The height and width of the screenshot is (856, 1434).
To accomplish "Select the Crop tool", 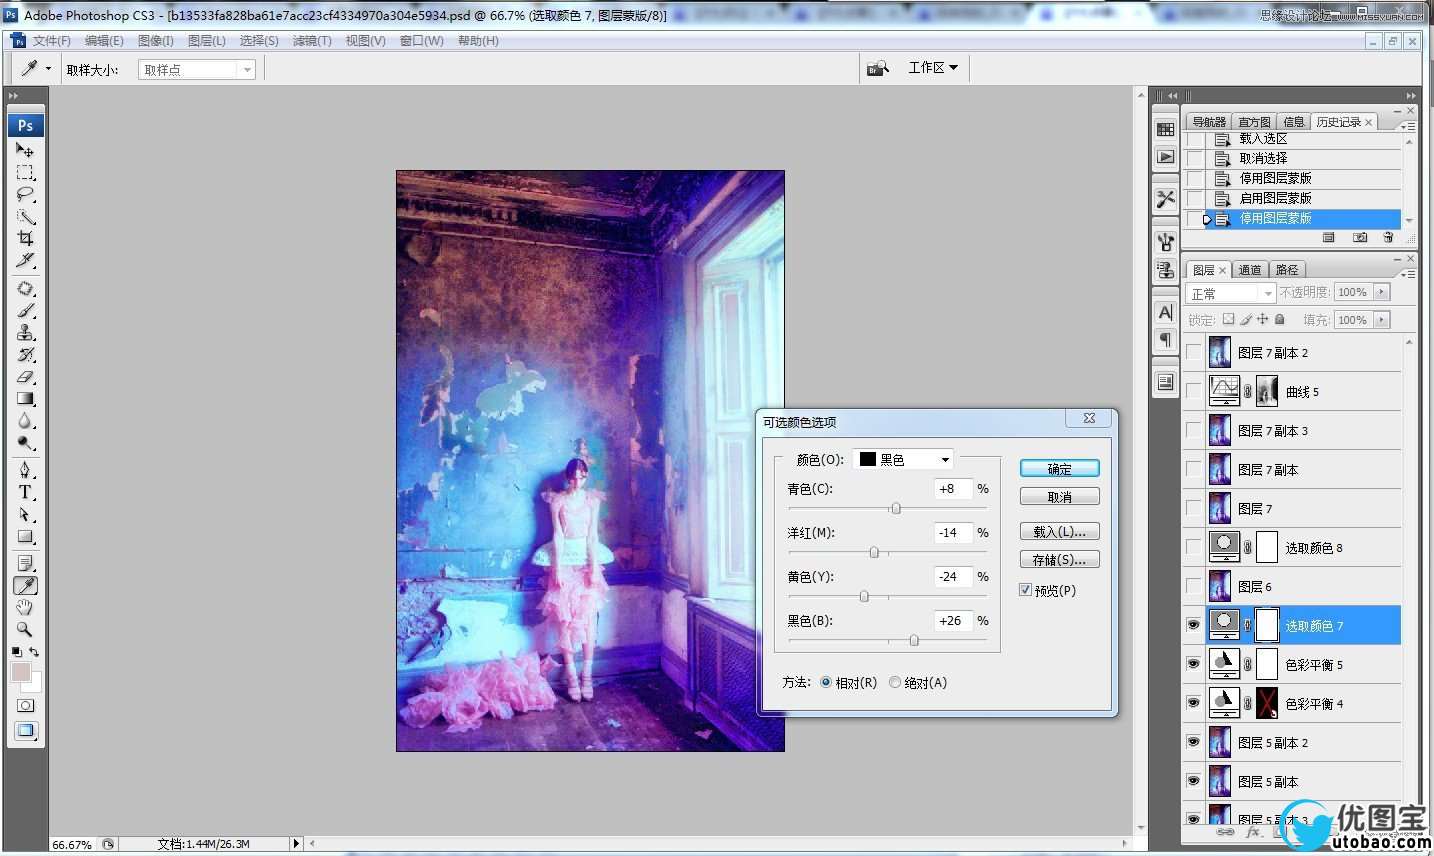I will click(x=25, y=238).
